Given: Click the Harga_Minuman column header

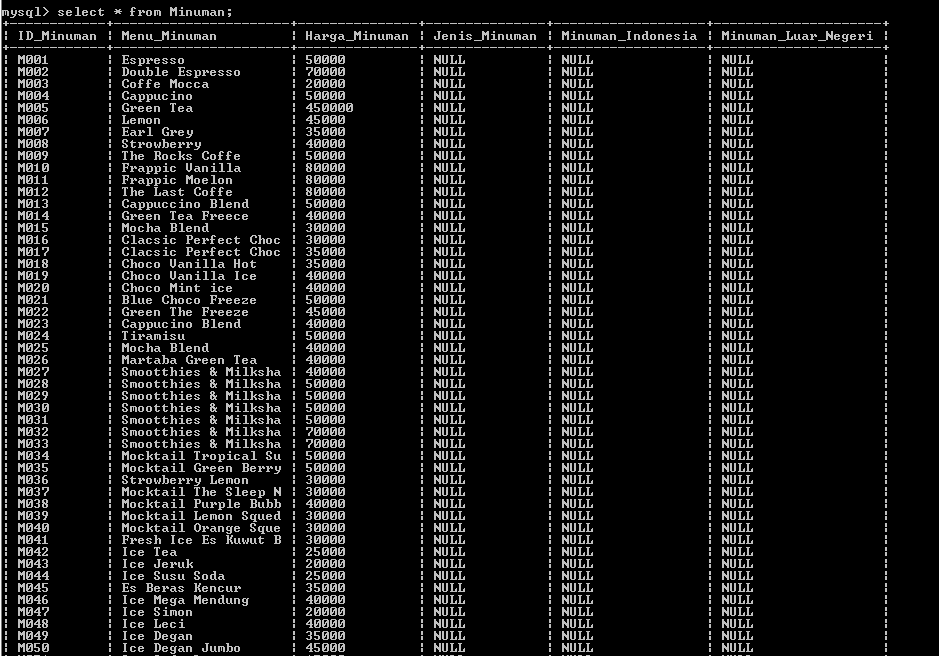Looking at the screenshot, I should [357, 36].
